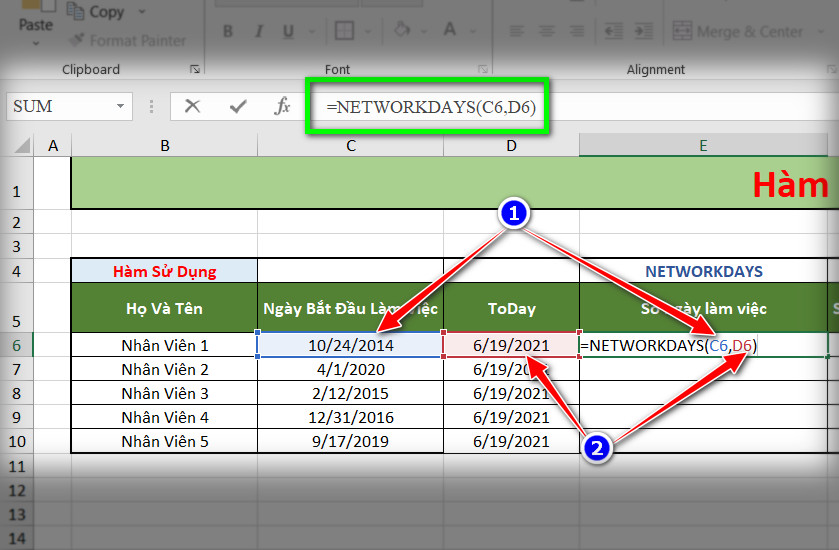This screenshot has width=839, height=550.
Task: Select the 6/19/2021 cell in row 10
Action: tap(512, 441)
